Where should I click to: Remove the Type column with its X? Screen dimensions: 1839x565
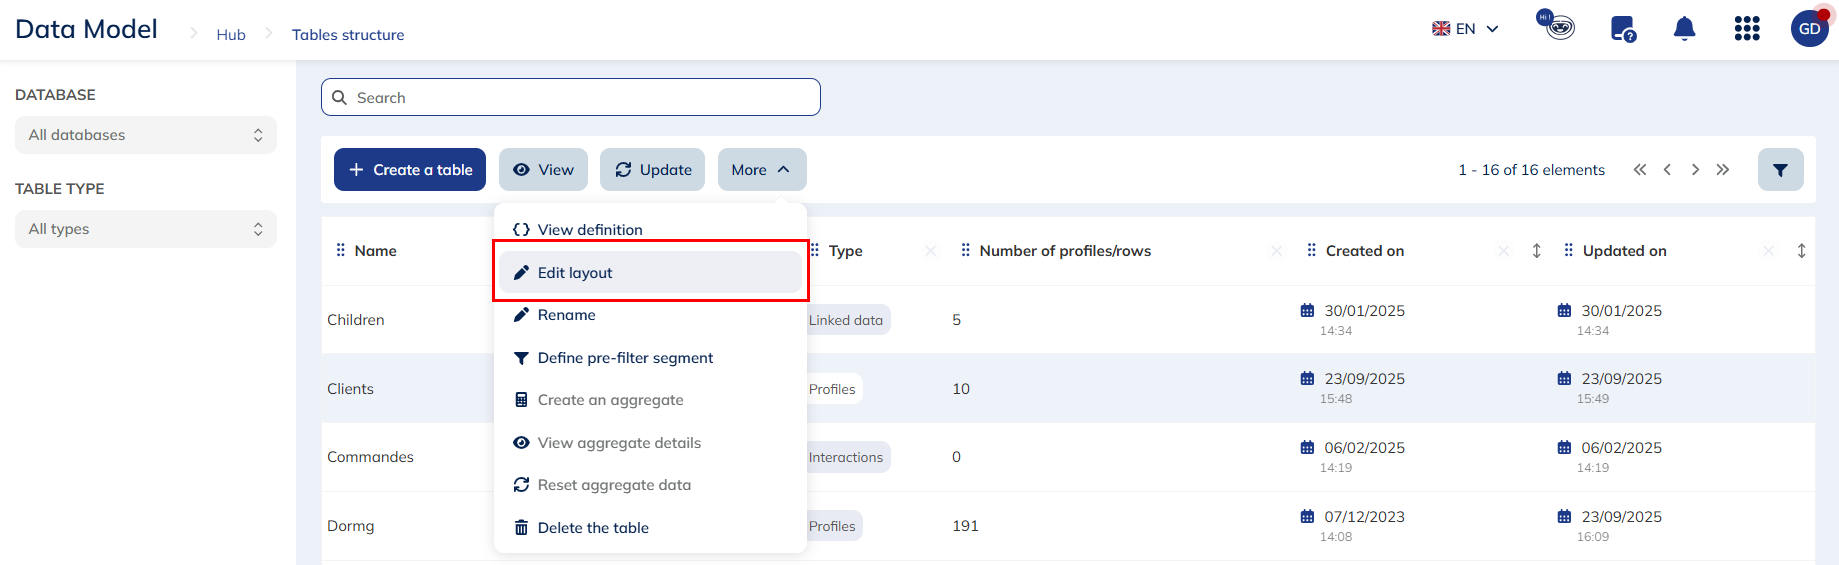coord(931,251)
